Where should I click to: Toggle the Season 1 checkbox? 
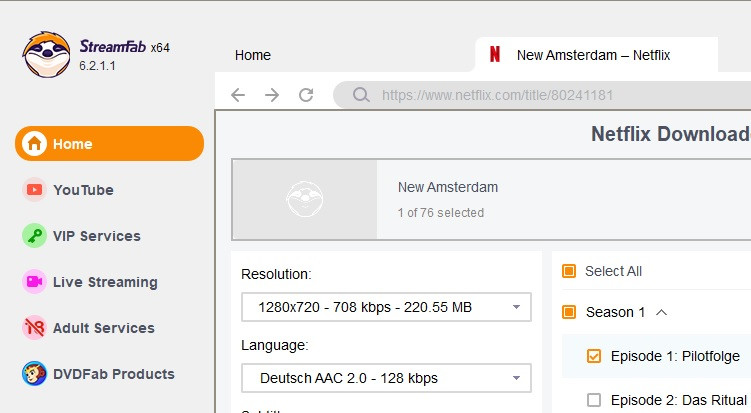pos(569,312)
